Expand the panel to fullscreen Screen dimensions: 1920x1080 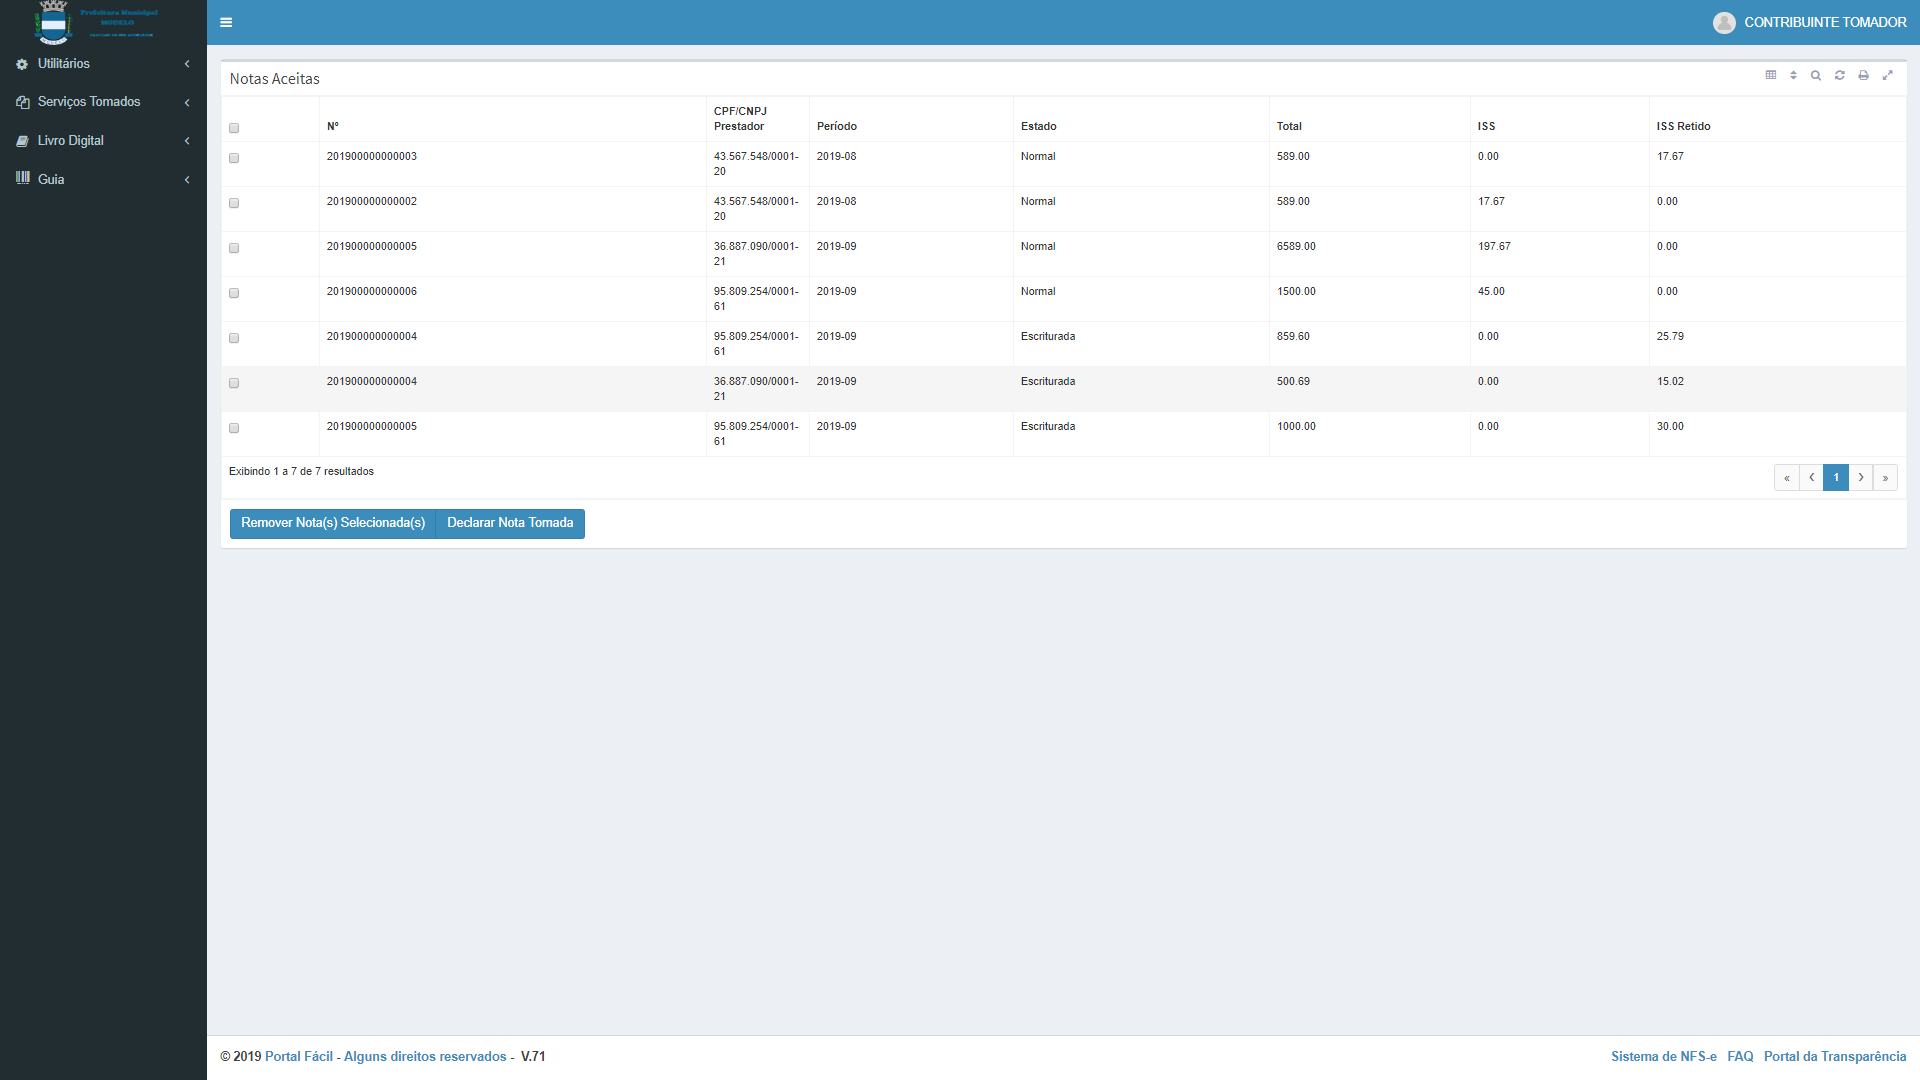pos(1887,75)
